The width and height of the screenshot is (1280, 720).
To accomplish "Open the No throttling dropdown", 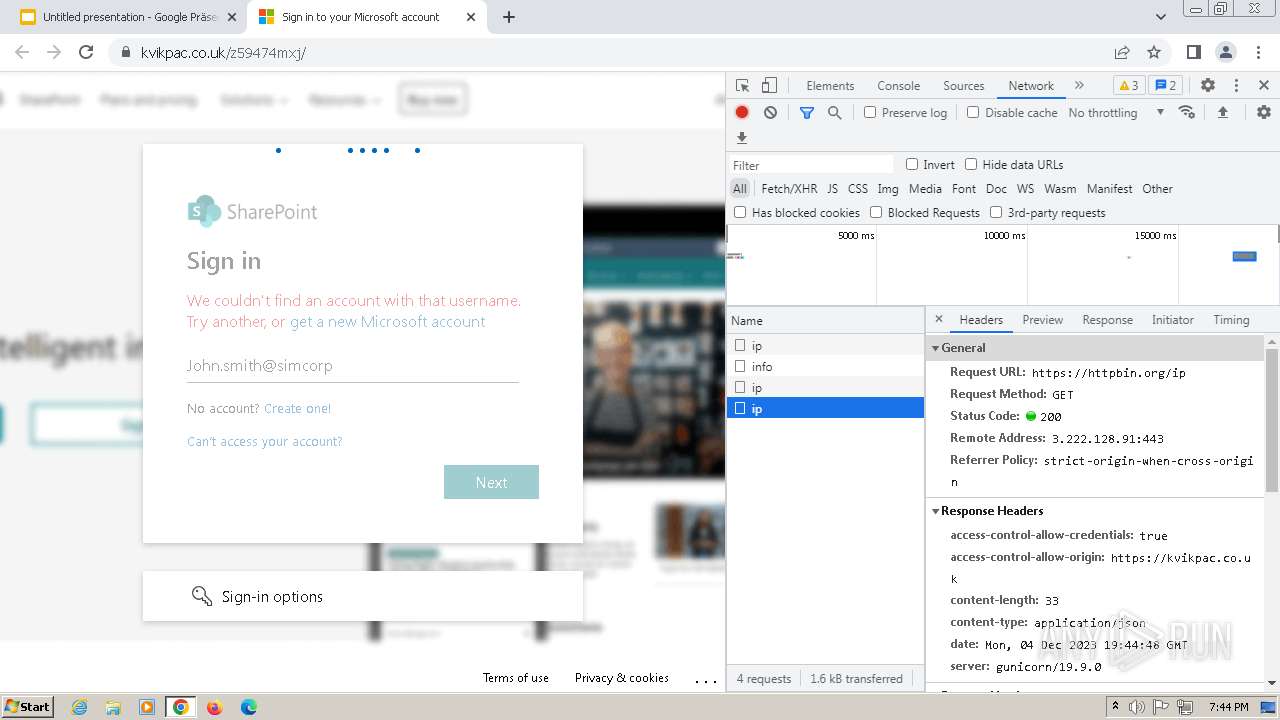I will (x=1116, y=113).
